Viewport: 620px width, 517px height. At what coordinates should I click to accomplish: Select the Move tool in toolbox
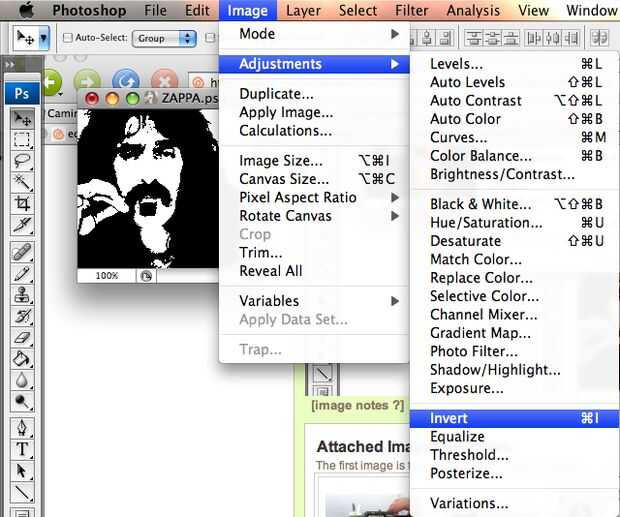tap(22, 119)
